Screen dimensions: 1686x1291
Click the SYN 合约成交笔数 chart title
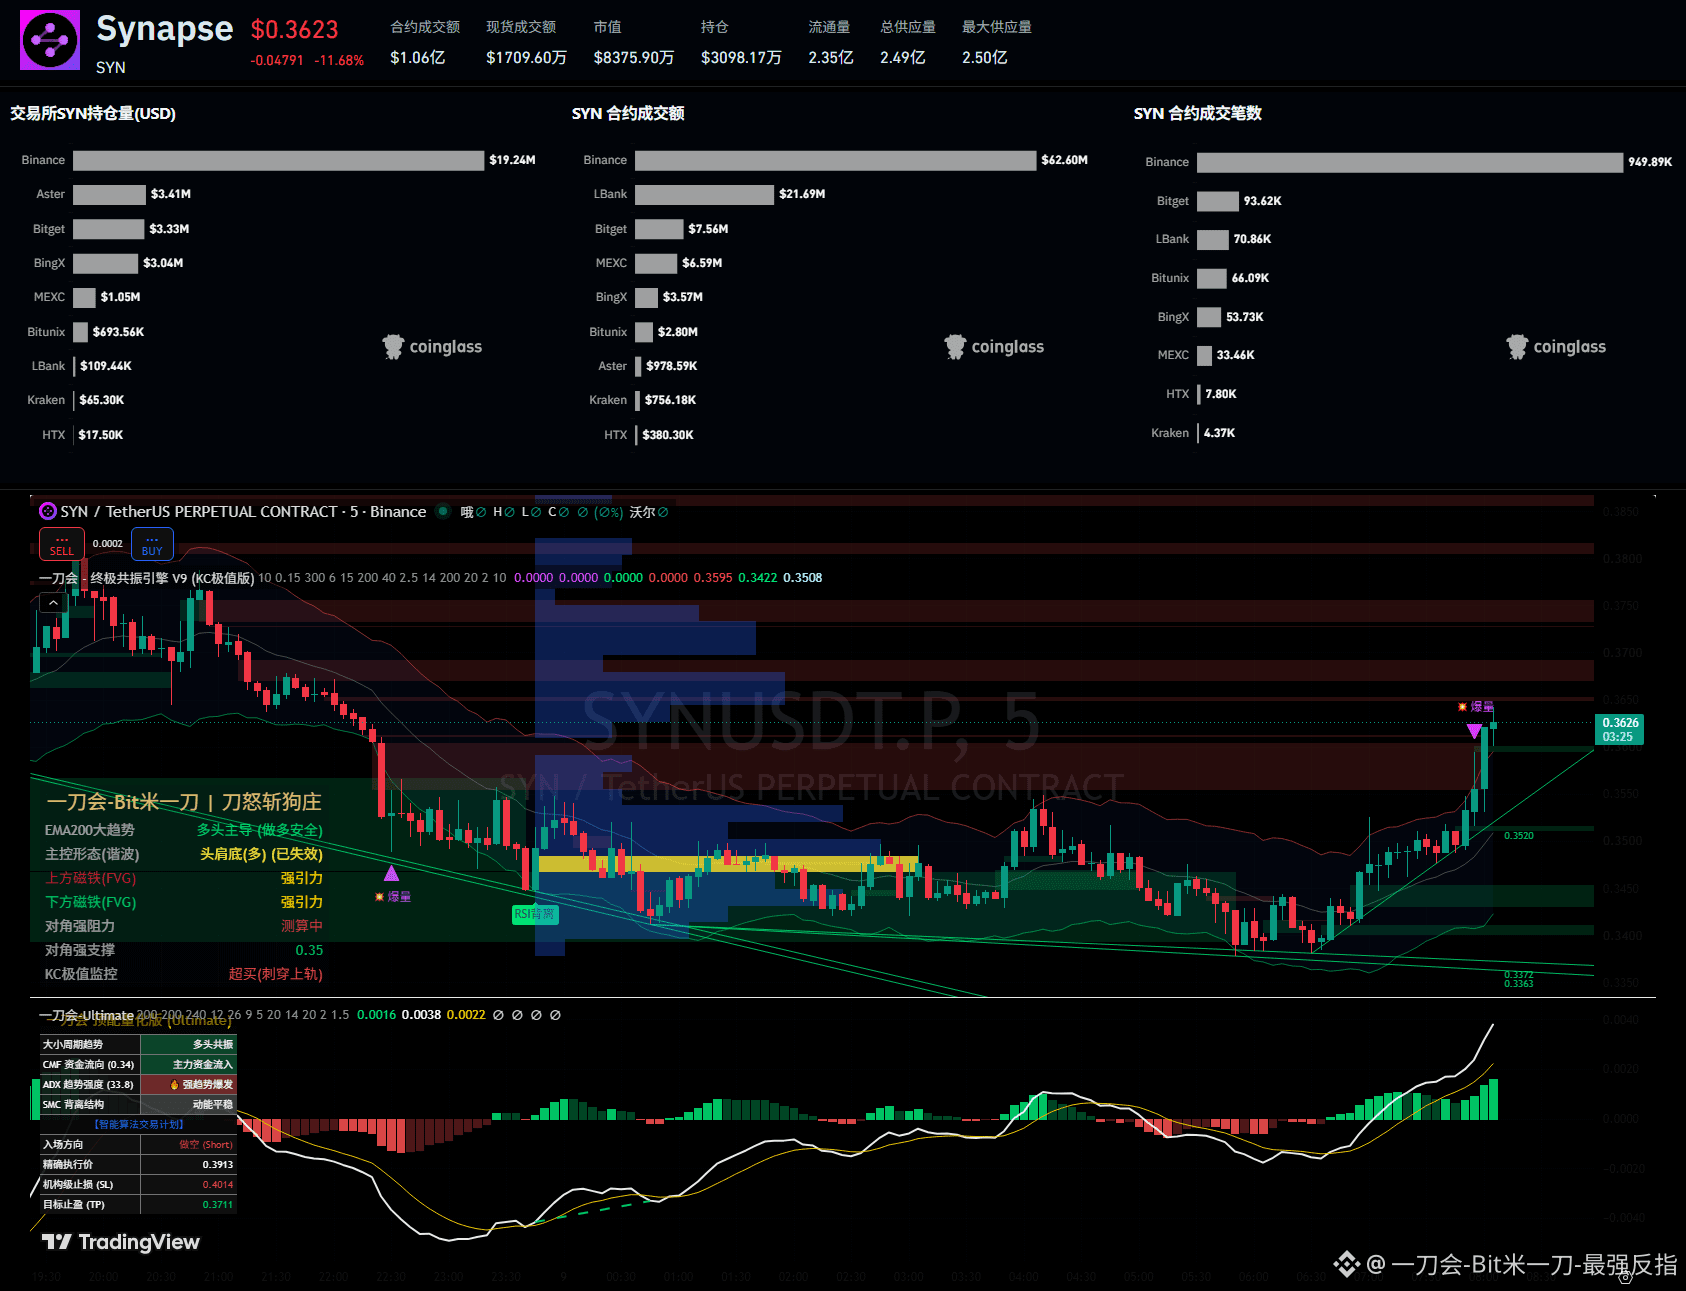tap(1198, 114)
